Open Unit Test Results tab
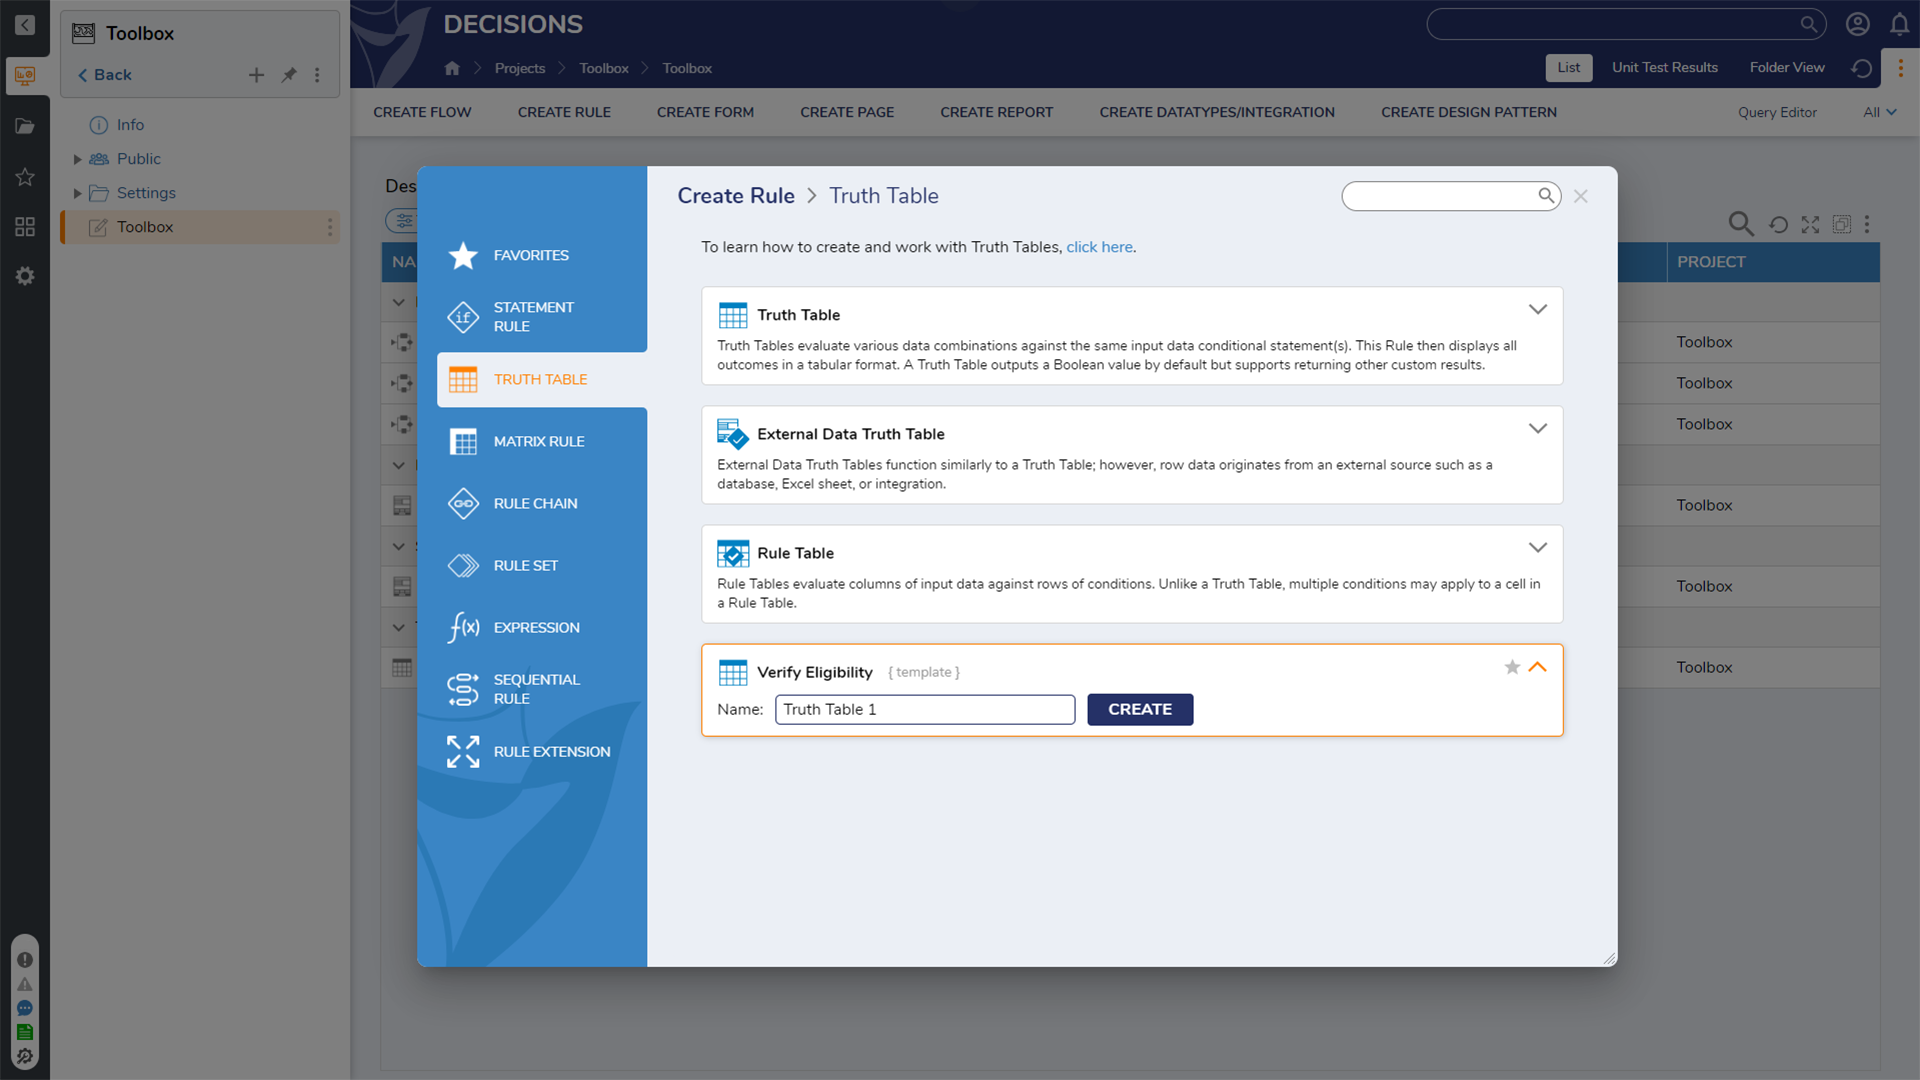This screenshot has width=1920, height=1080. [1664, 67]
